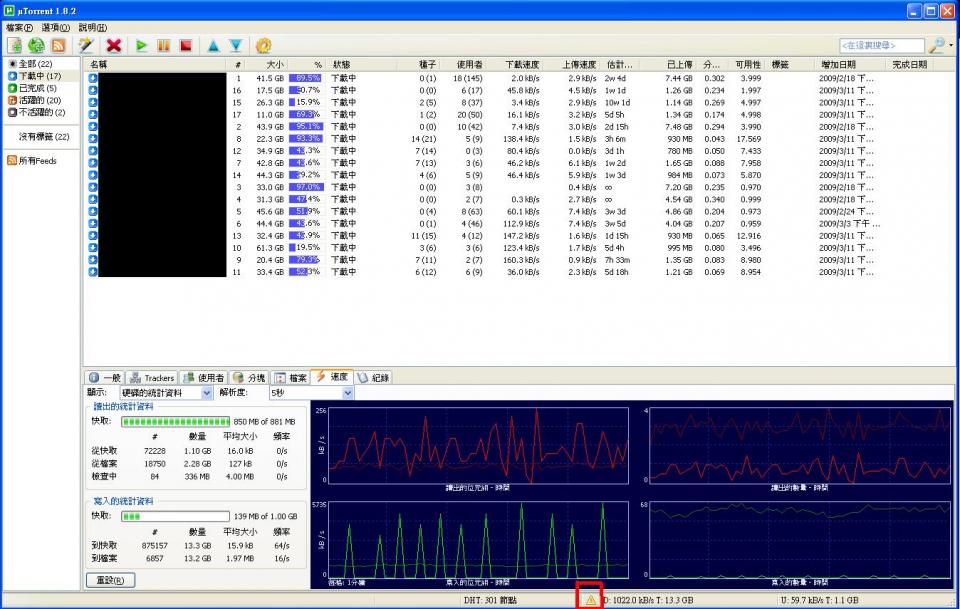The width and height of the screenshot is (960, 609).
Task: Click inside the search input field
Action: (880, 46)
